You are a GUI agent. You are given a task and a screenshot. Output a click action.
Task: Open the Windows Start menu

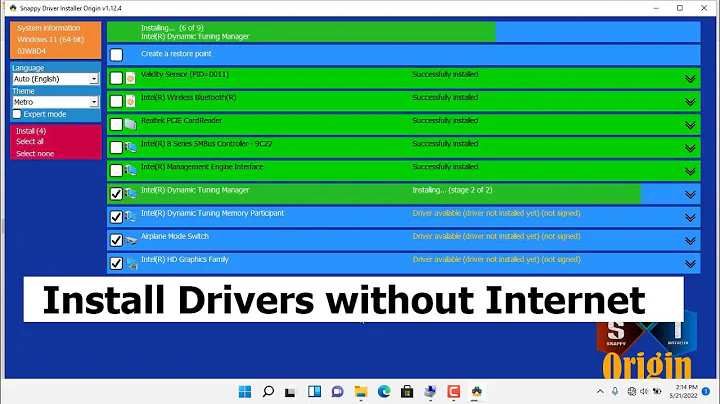(245, 392)
